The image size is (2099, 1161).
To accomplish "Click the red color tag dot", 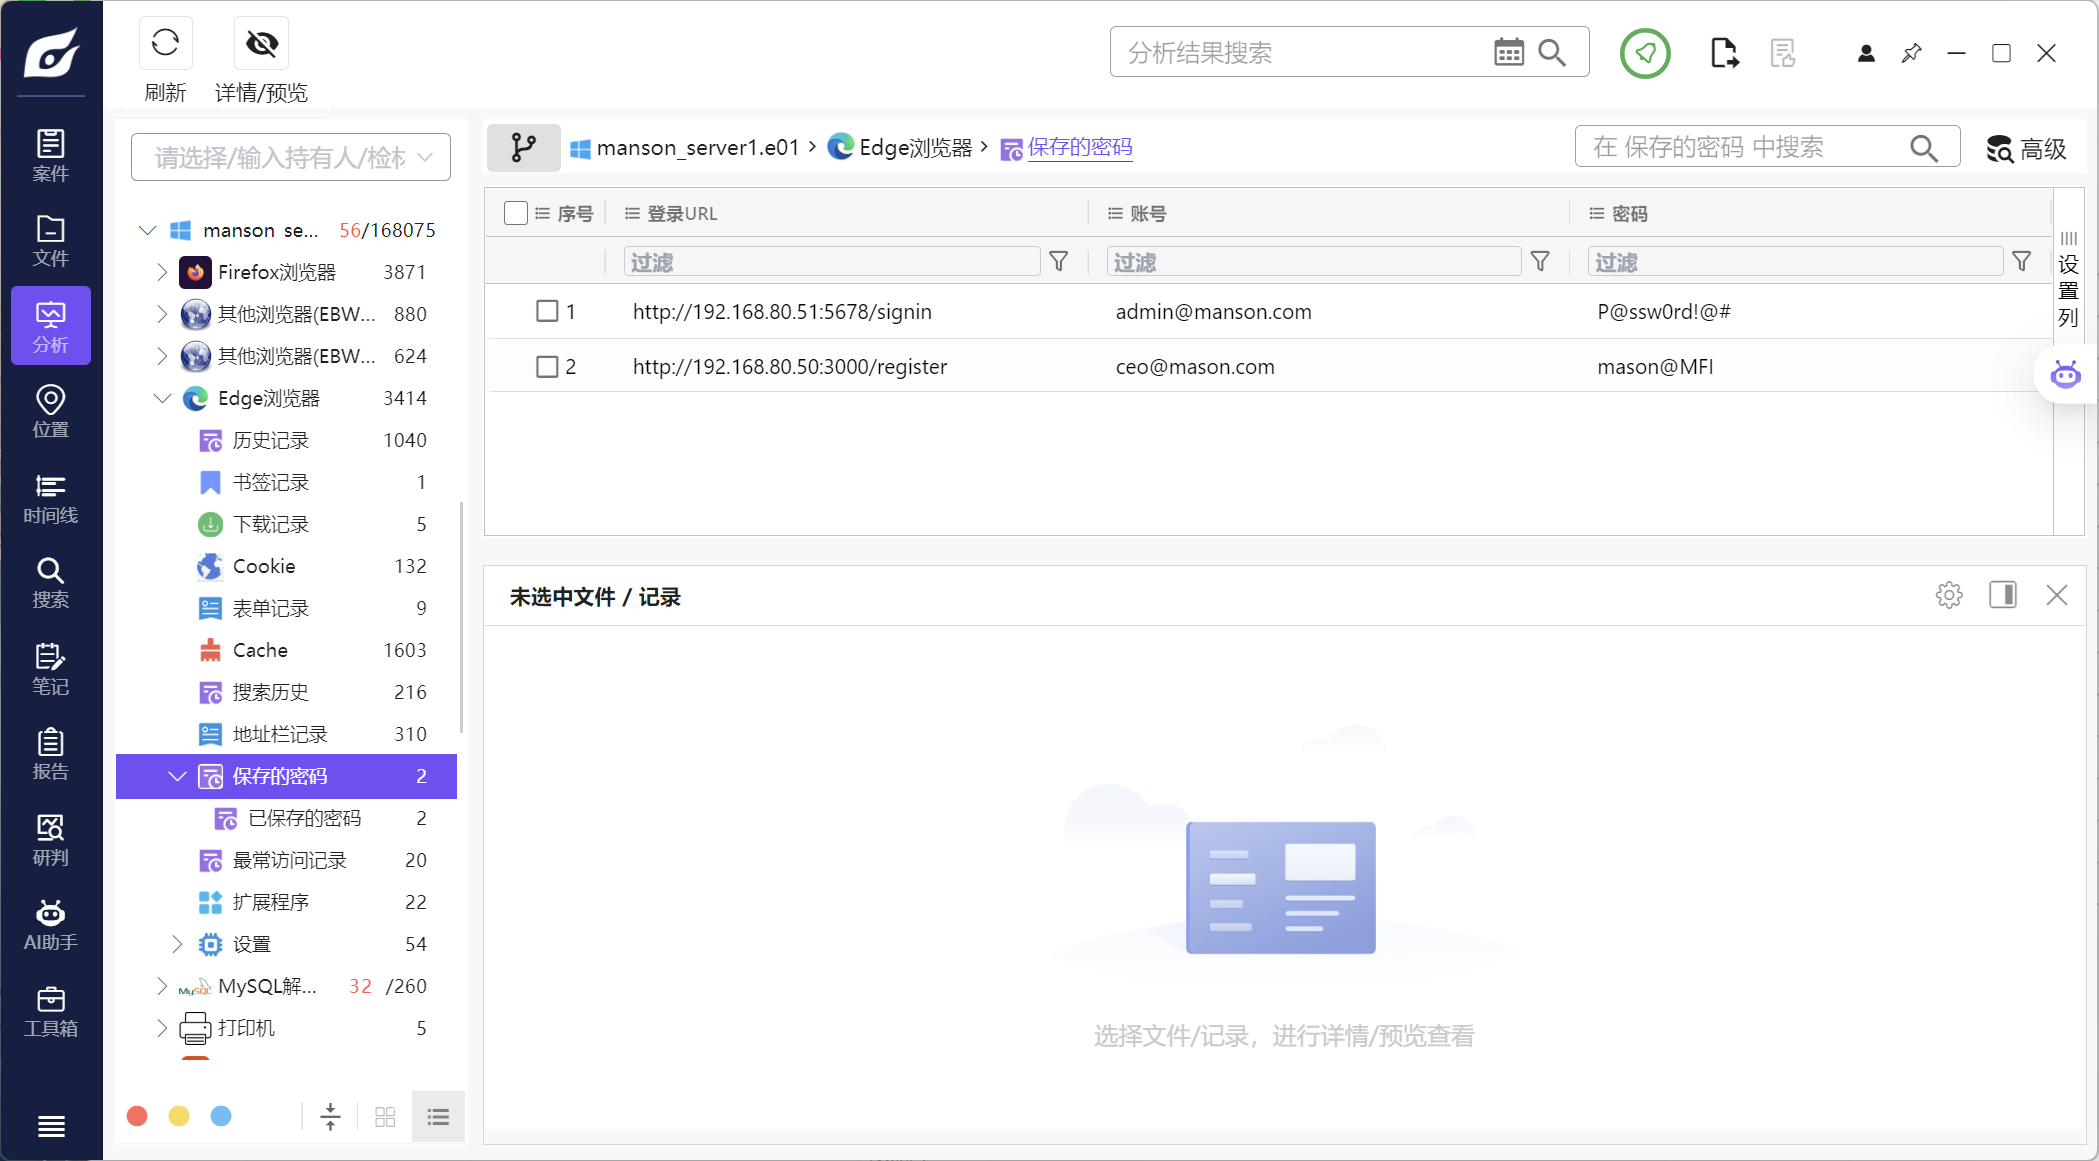I will [138, 1116].
